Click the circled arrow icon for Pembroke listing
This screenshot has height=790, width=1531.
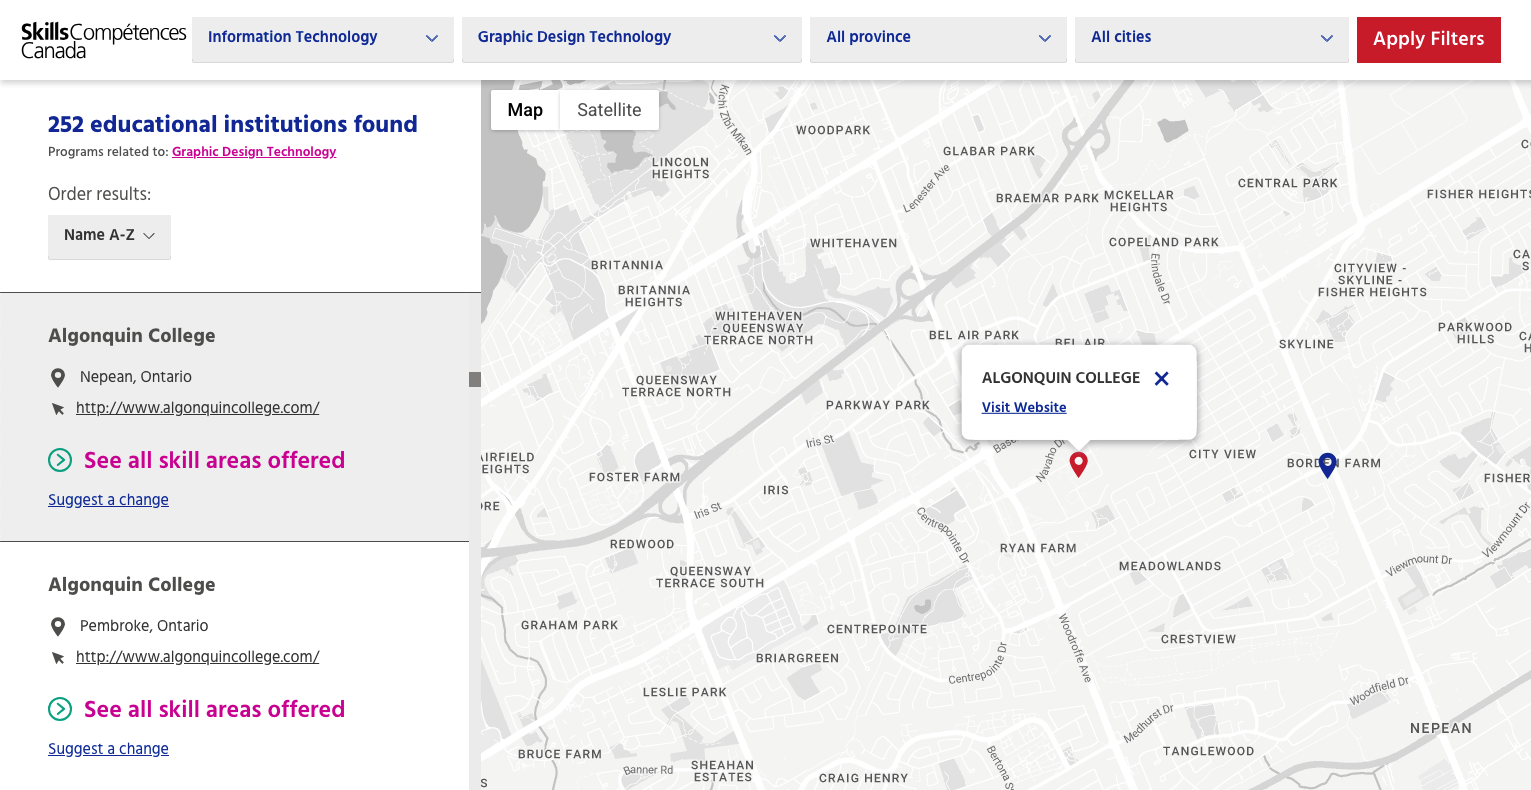tap(60, 709)
